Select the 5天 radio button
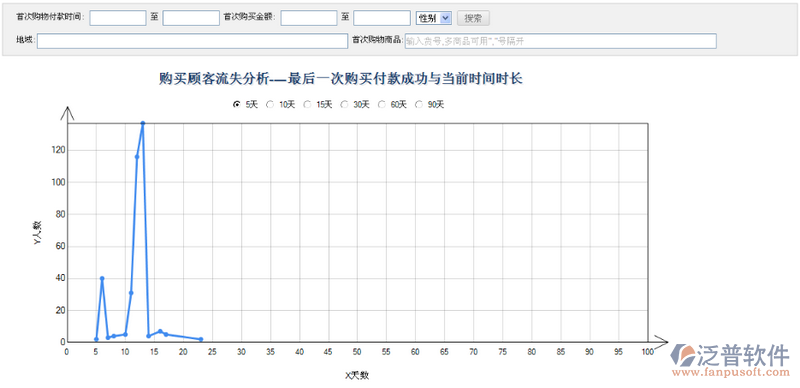The height and width of the screenshot is (388, 800). pyautogui.click(x=237, y=105)
